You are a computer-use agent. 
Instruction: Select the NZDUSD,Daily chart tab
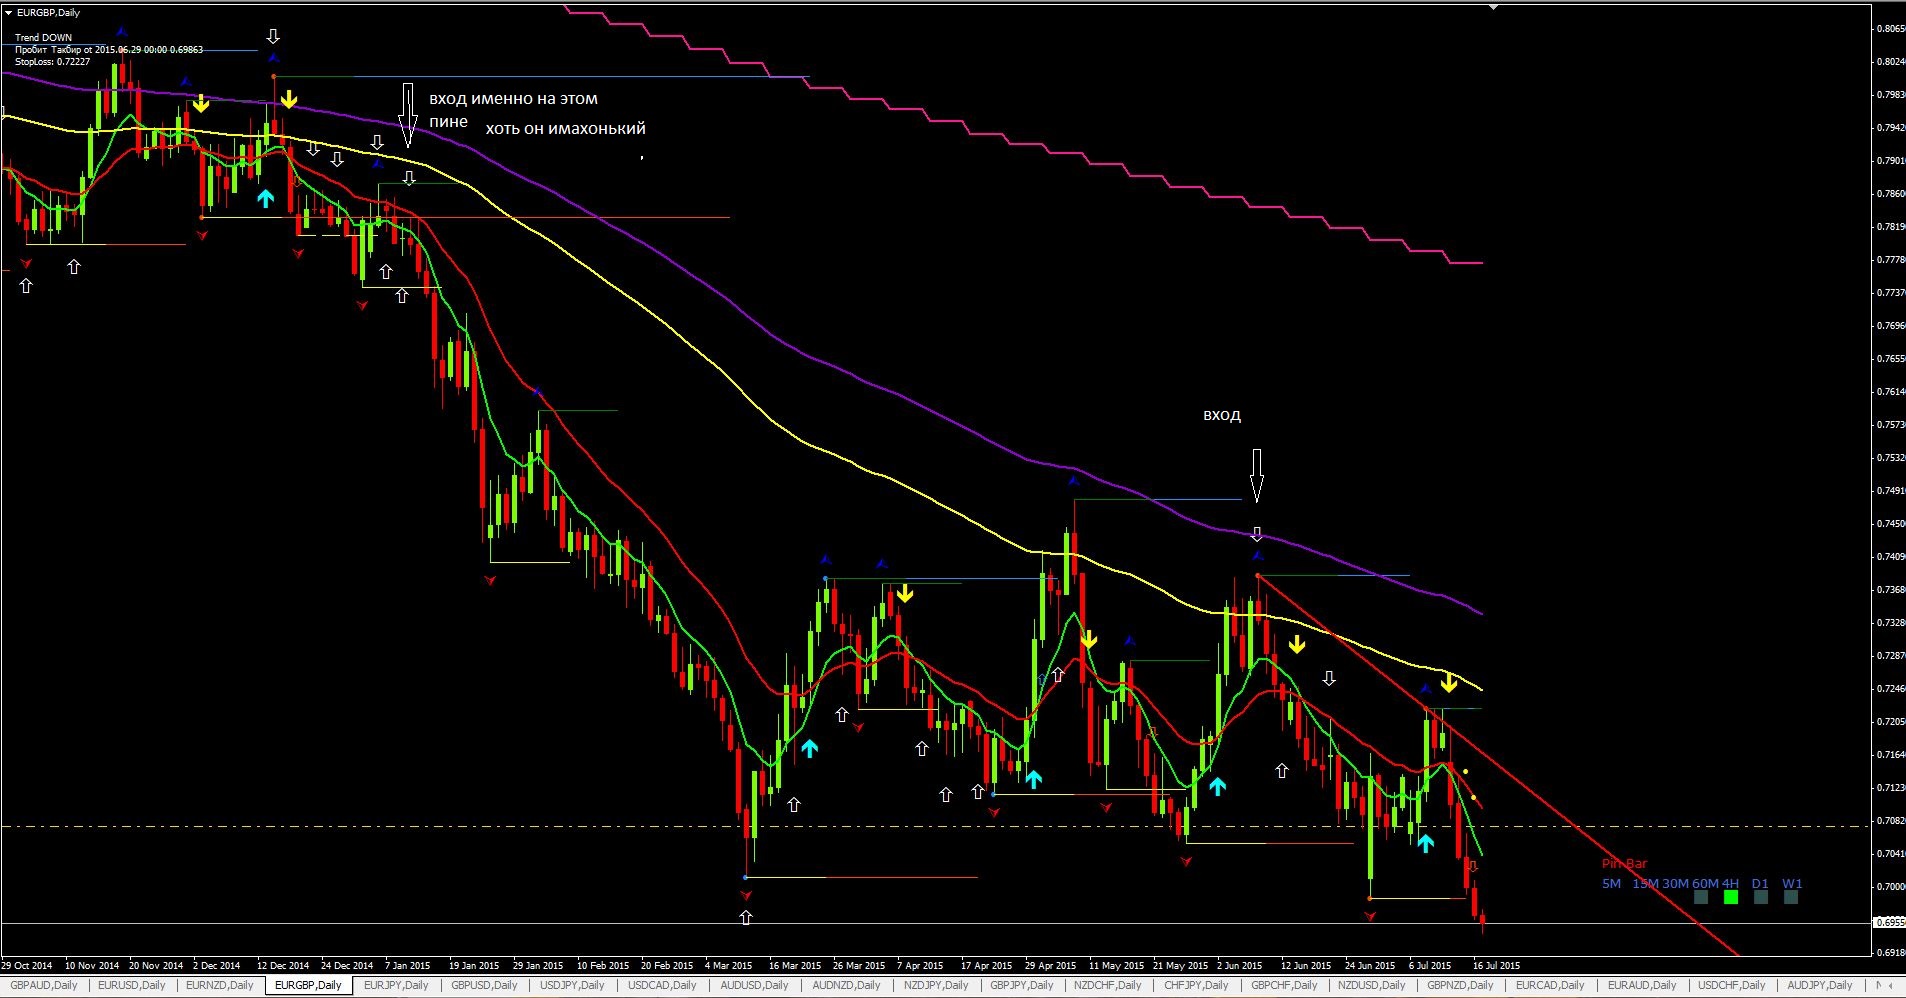coord(1372,985)
